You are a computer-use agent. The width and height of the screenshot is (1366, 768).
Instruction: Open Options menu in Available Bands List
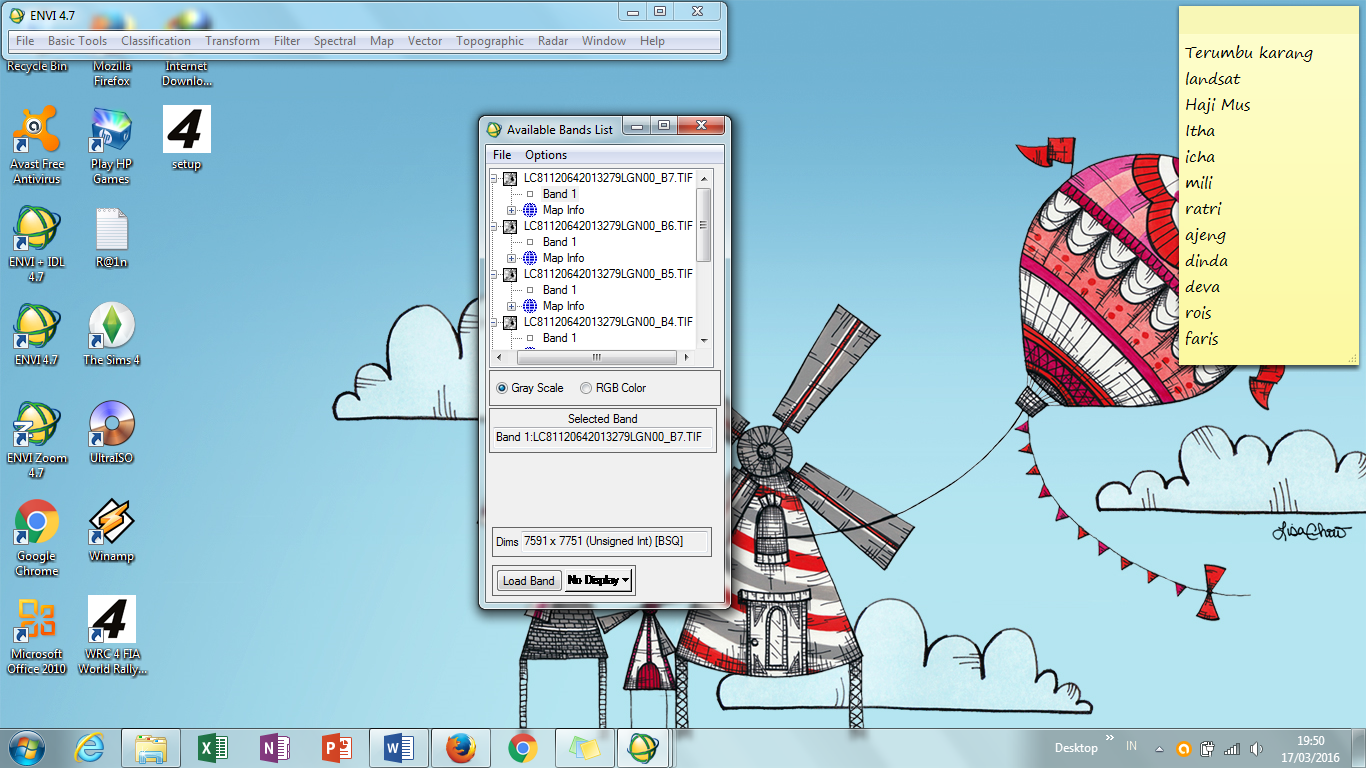tap(546, 155)
